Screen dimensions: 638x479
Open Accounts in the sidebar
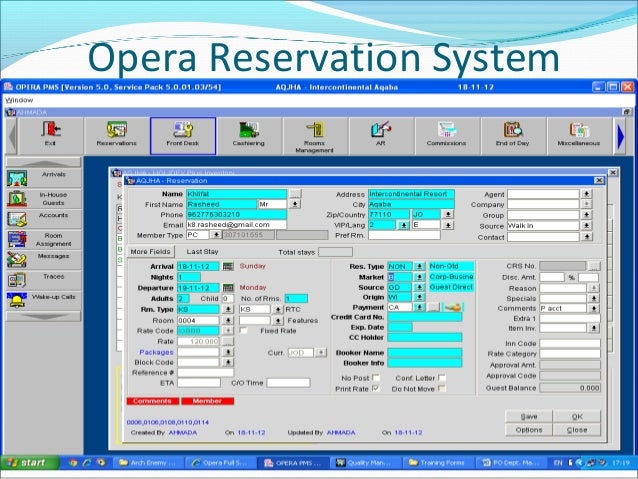(44, 219)
